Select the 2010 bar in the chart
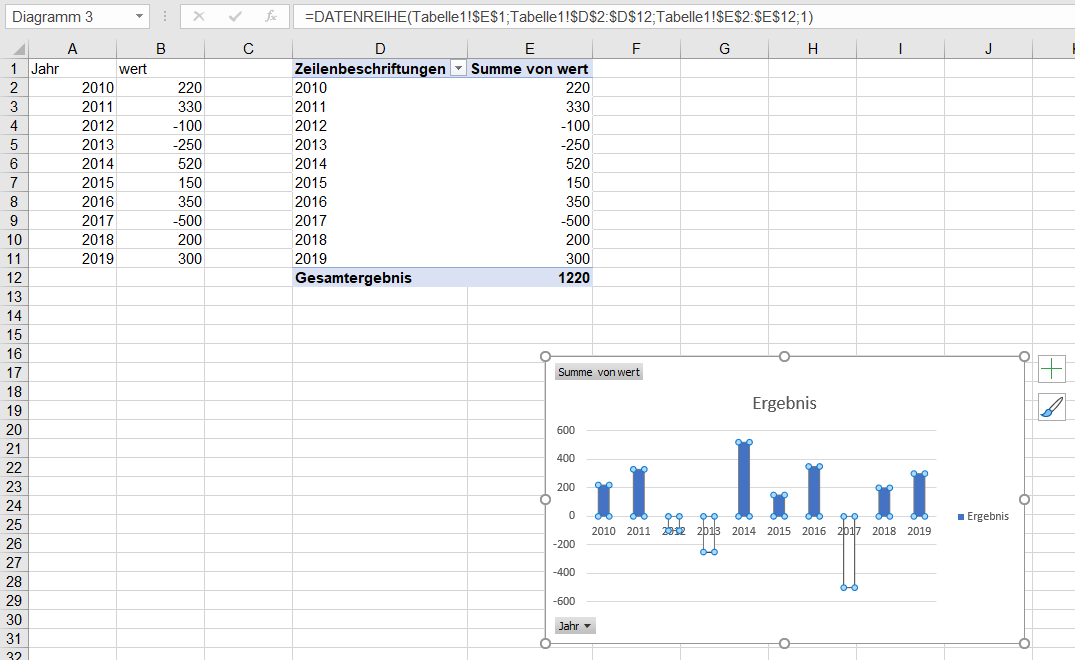 (x=603, y=500)
